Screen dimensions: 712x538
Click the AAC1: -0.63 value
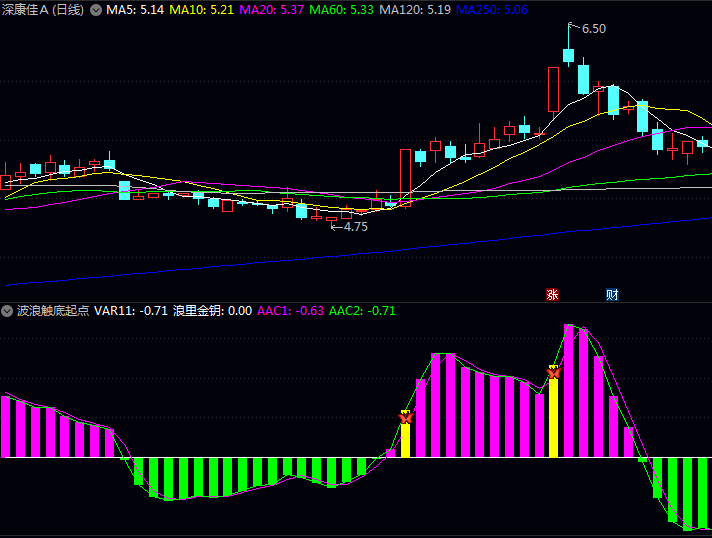291,311
